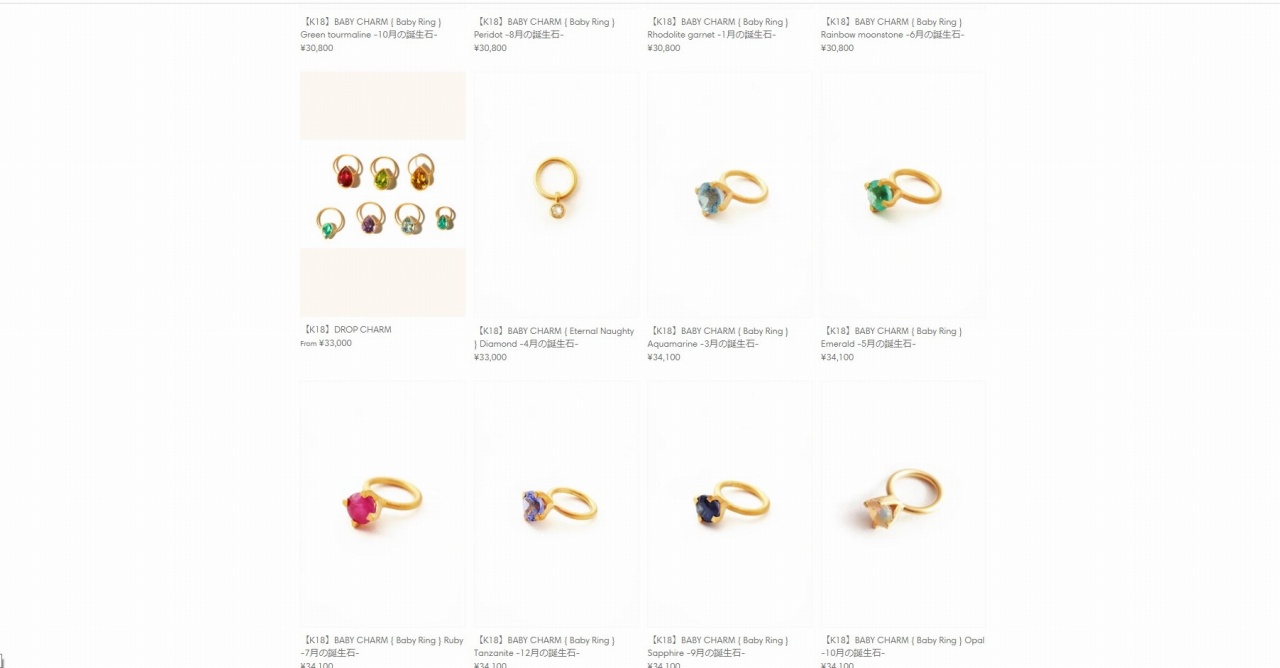Open the Aquamarine baby ring image
This screenshot has height=668, width=1280.
(x=729, y=194)
